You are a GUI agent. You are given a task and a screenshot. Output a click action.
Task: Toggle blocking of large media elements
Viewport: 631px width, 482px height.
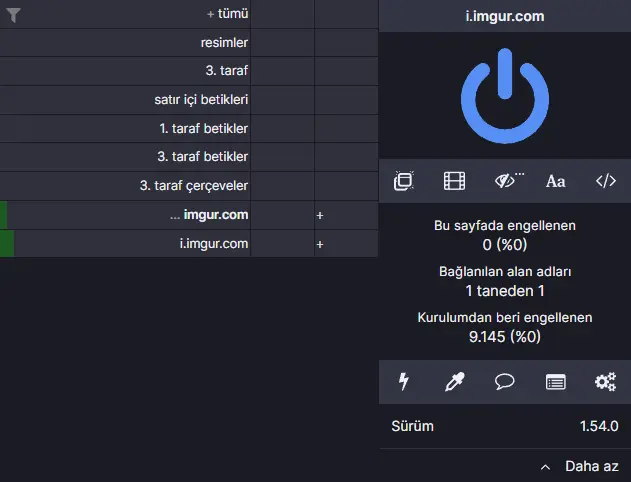pos(454,181)
